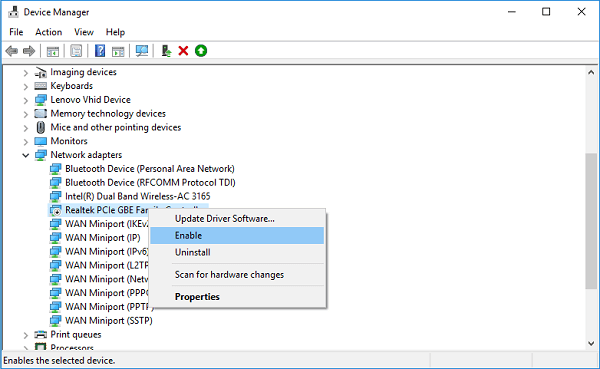Viewport: 600px width, 369px height.
Task: Click the Print queues printer icon
Action: click(x=41, y=335)
